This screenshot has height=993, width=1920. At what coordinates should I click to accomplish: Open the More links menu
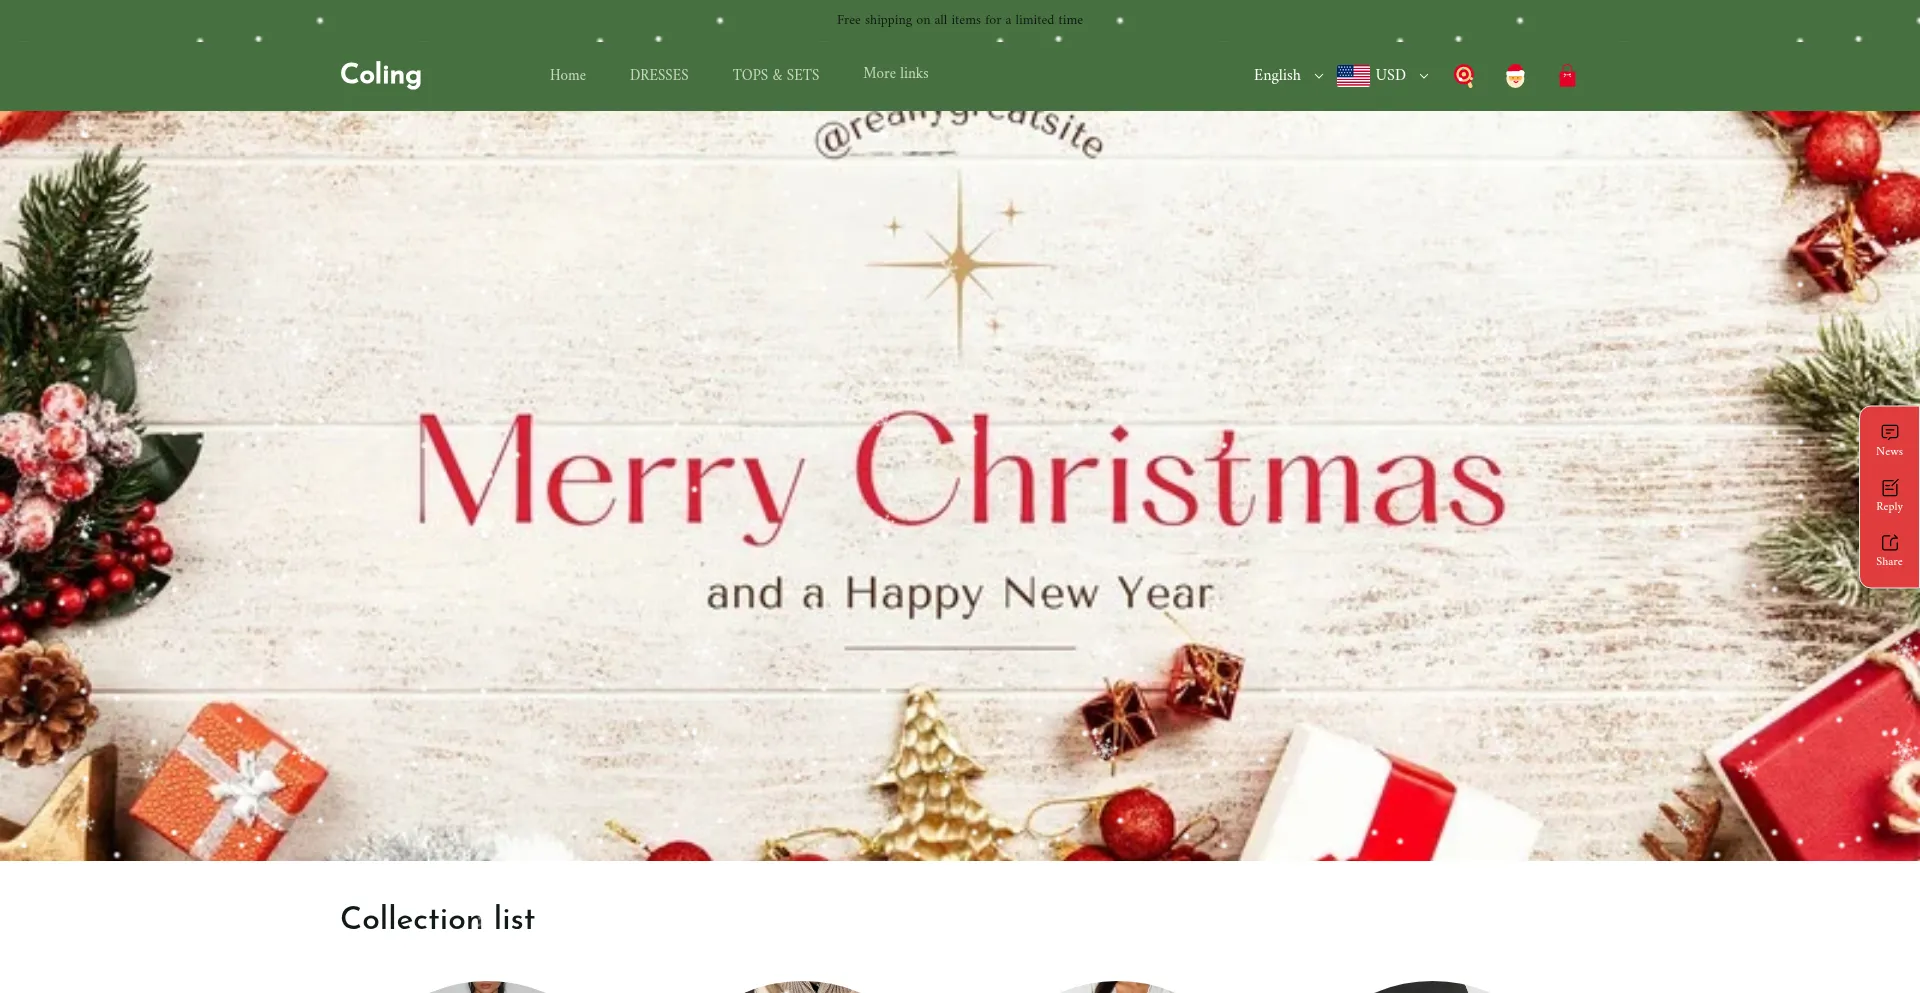[x=896, y=74]
